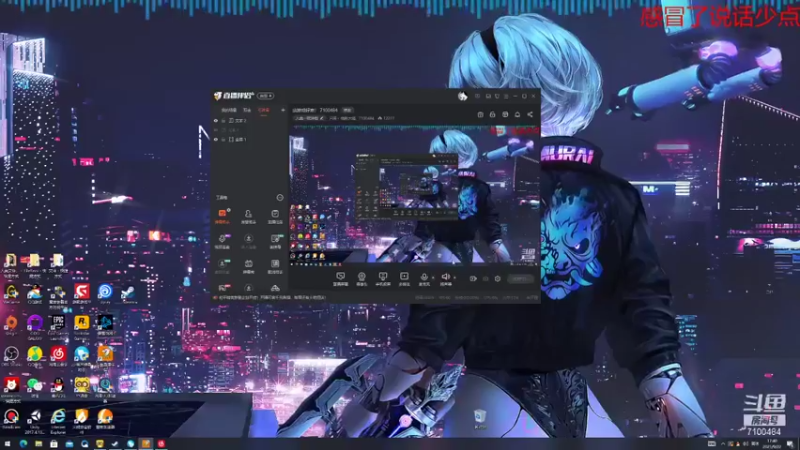Launch Unity 2017 desktop shortcut
Viewport: 800px width, 450px height.
point(35,421)
